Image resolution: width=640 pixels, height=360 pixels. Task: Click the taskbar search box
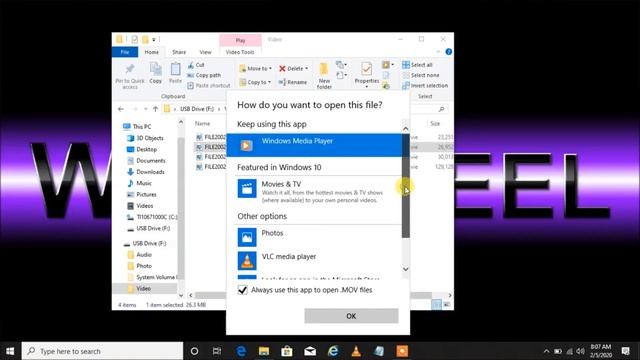click(x=102, y=351)
